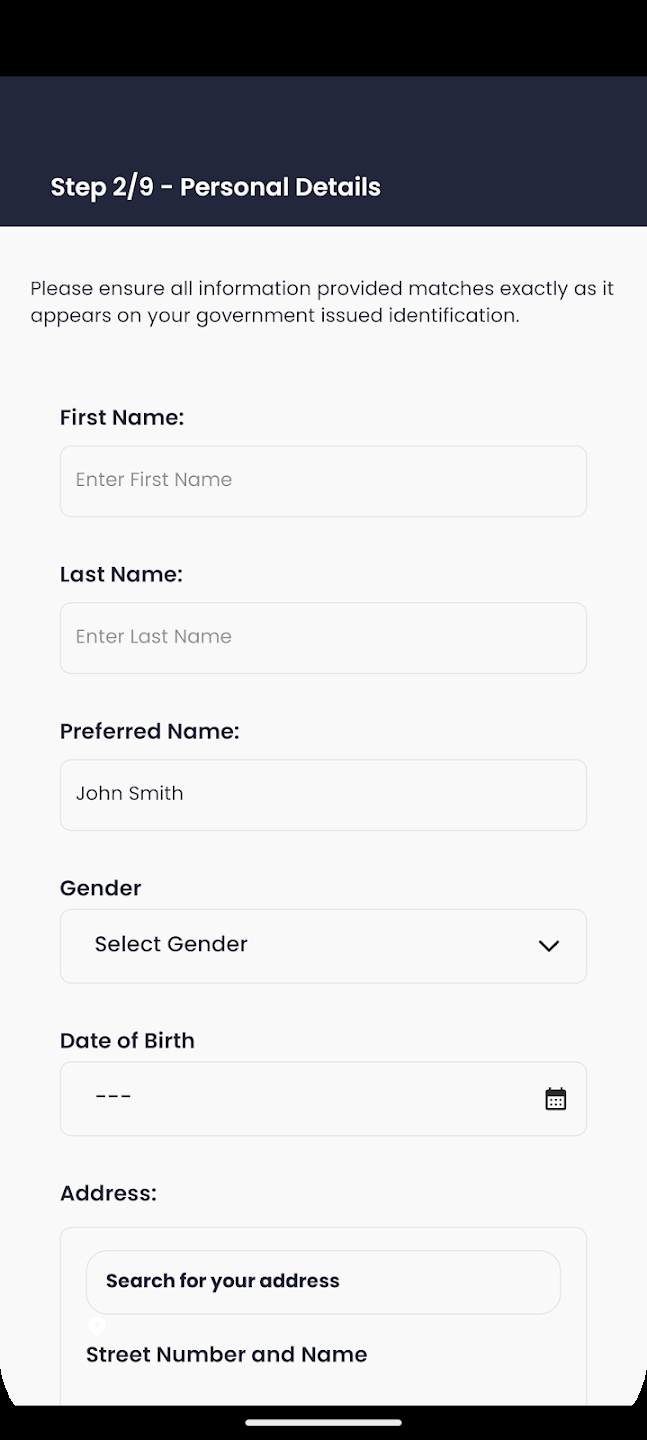Open the Date of Birth calendar icon
This screenshot has width=647, height=1440.
555,1099
